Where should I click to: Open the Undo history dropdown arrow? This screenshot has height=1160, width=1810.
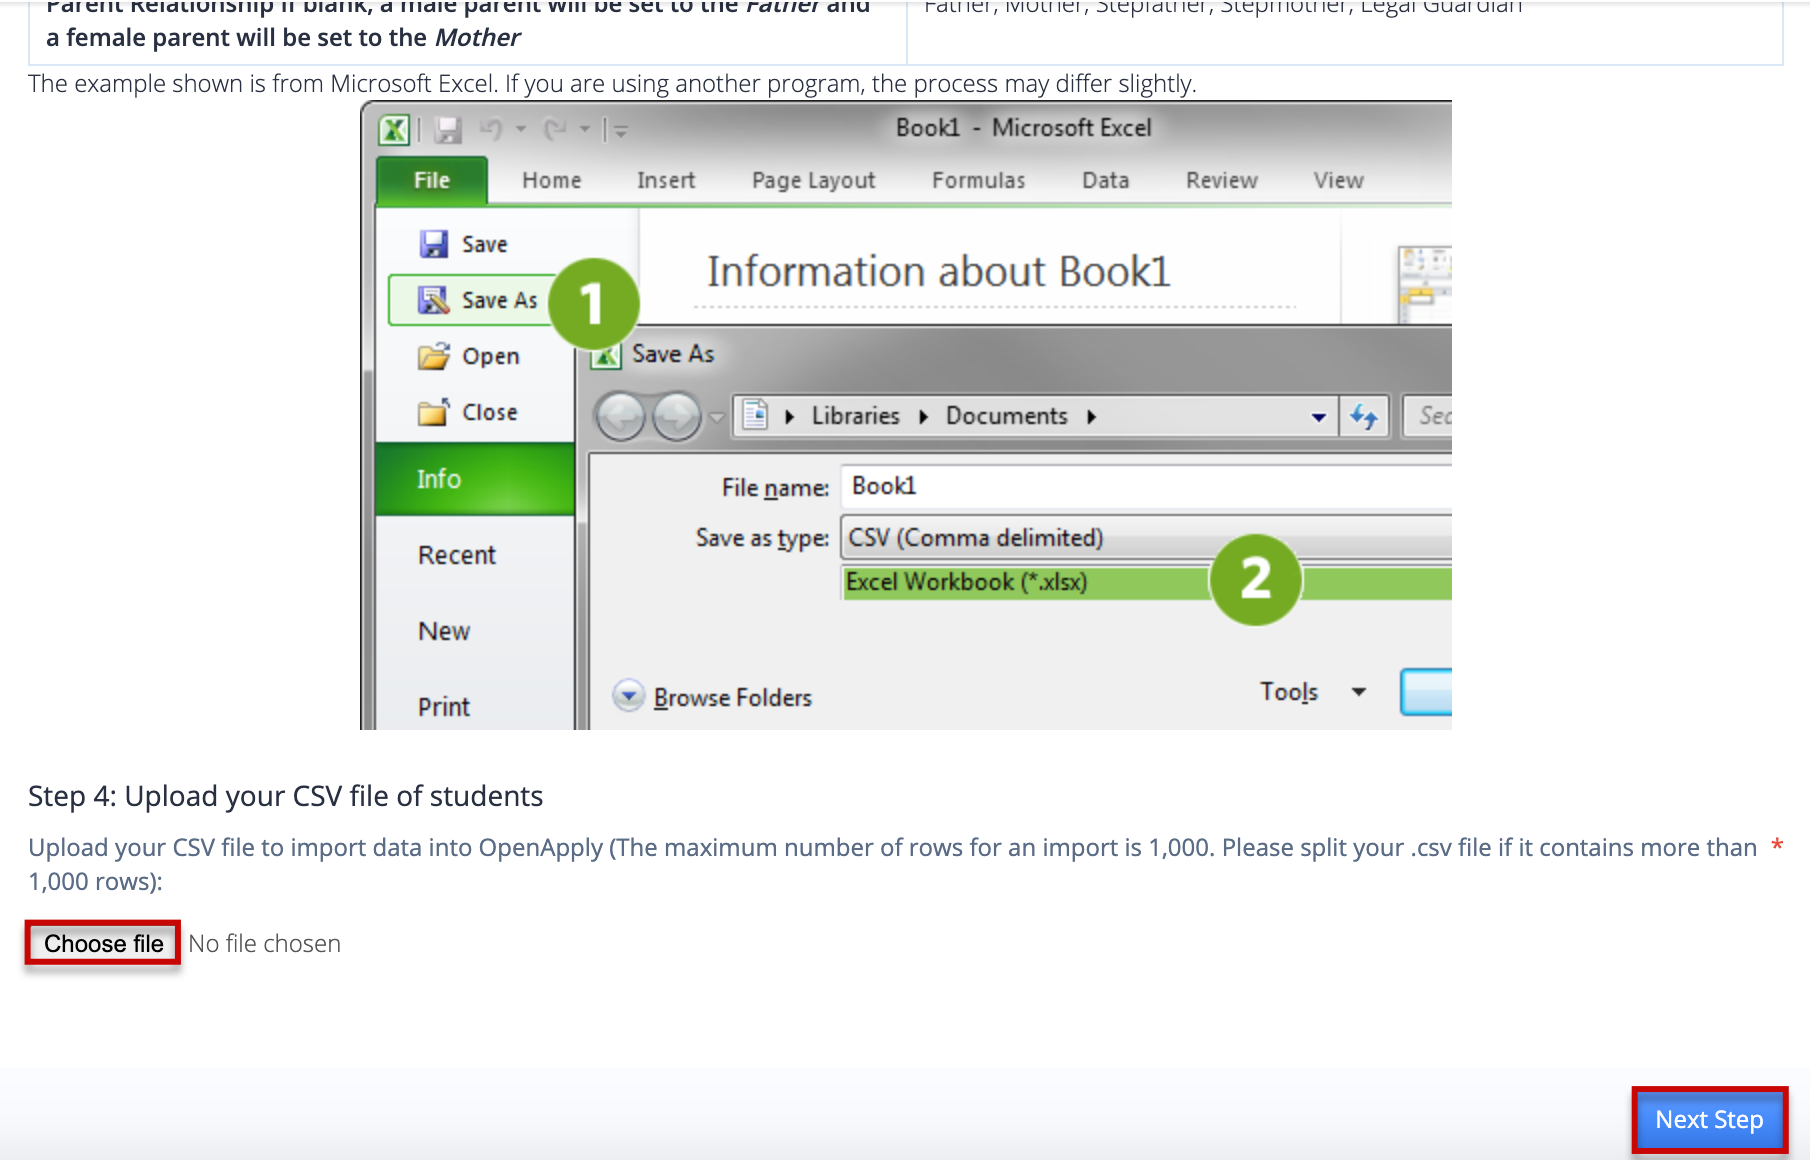coord(520,129)
